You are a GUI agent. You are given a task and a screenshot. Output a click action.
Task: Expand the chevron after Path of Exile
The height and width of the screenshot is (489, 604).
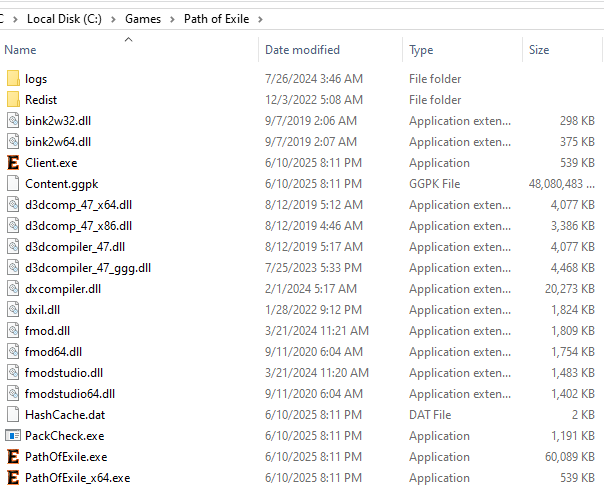(260, 19)
